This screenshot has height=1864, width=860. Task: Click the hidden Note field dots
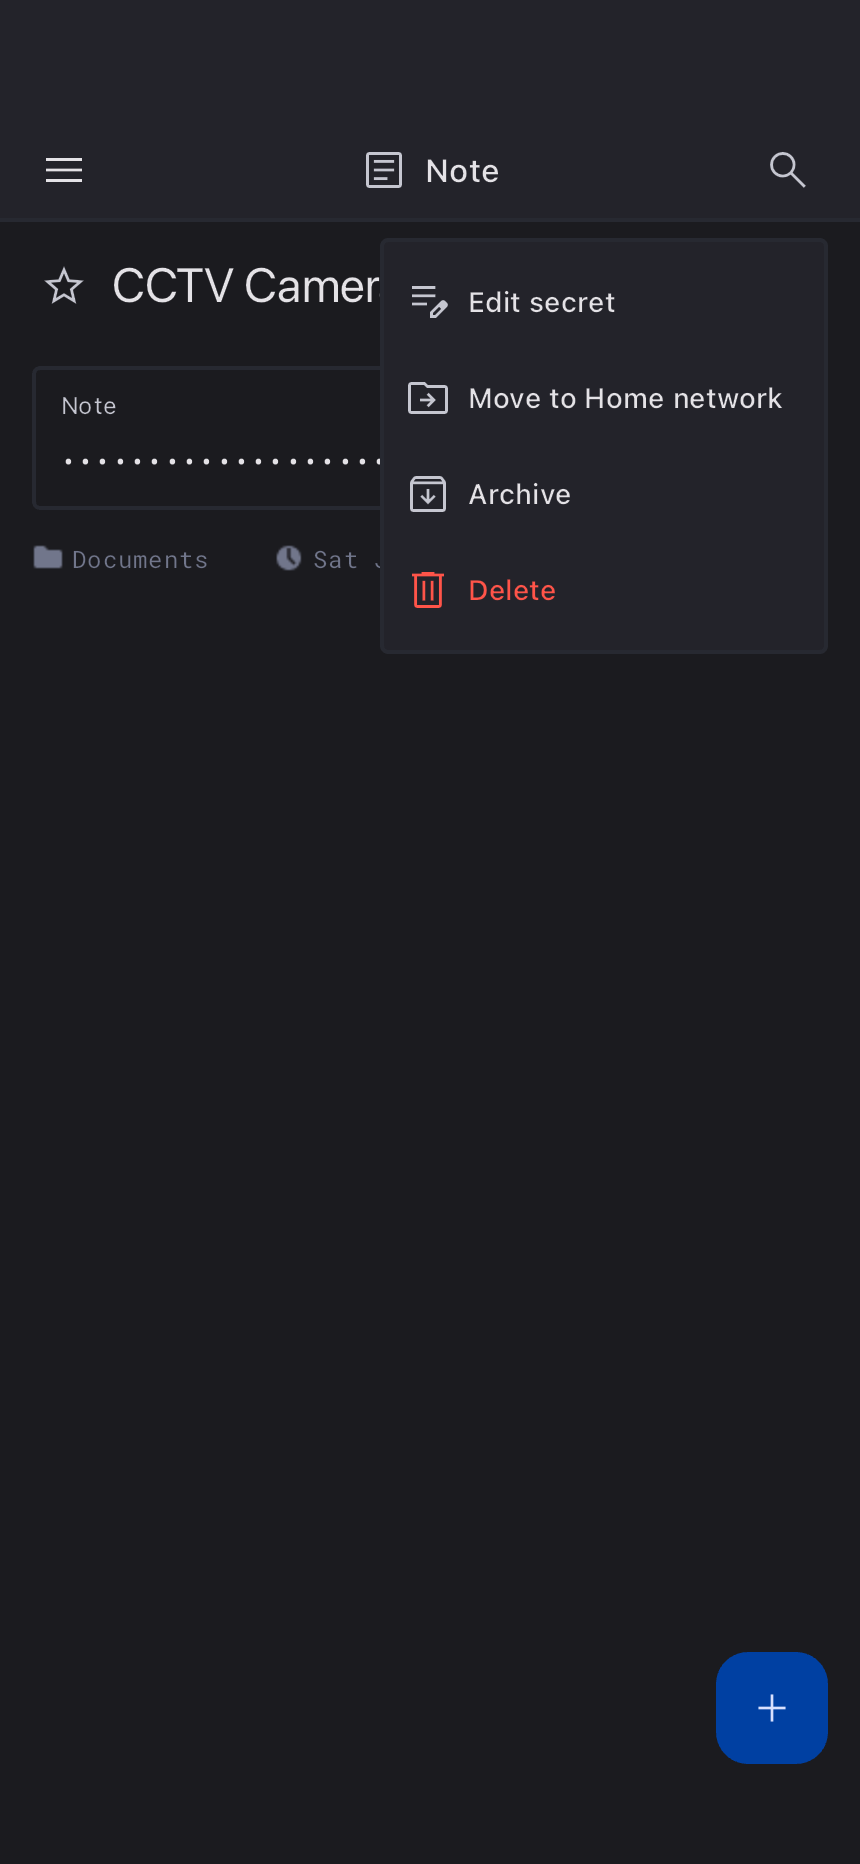tap(222, 461)
